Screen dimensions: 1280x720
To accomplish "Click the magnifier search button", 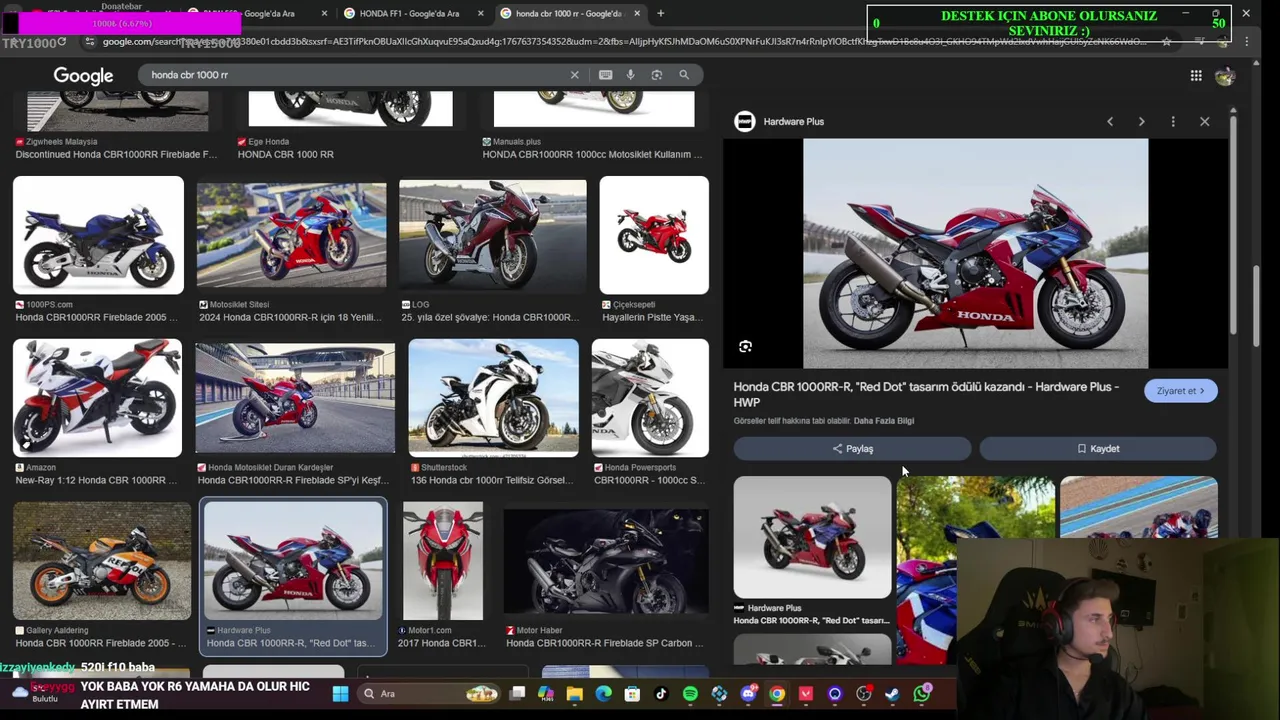I will click(x=684, y=75).
